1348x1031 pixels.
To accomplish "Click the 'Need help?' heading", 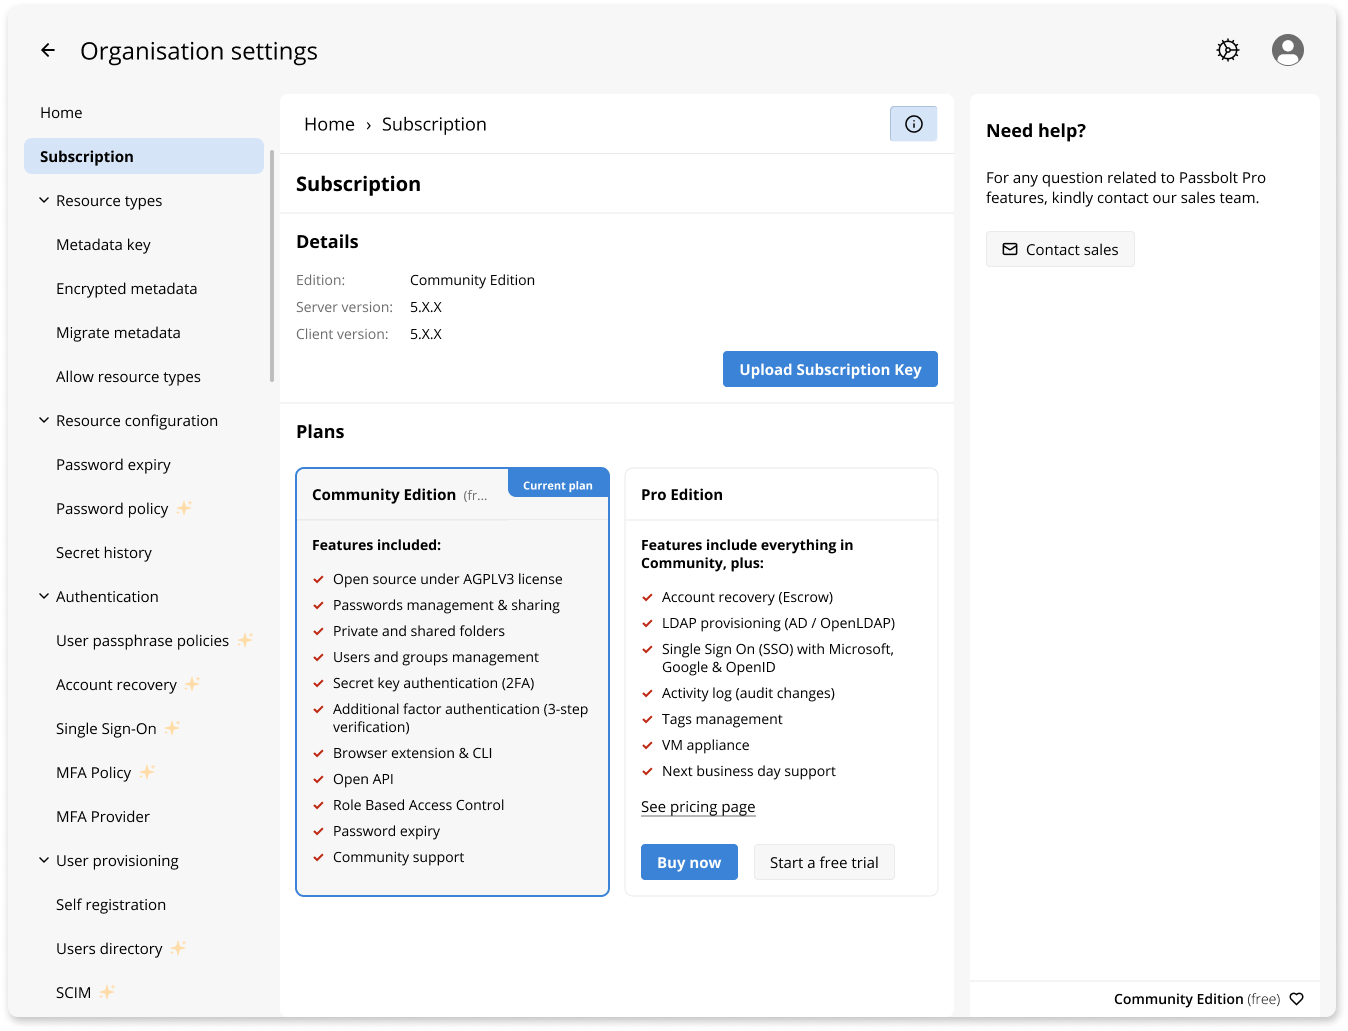I will 1036,131.
